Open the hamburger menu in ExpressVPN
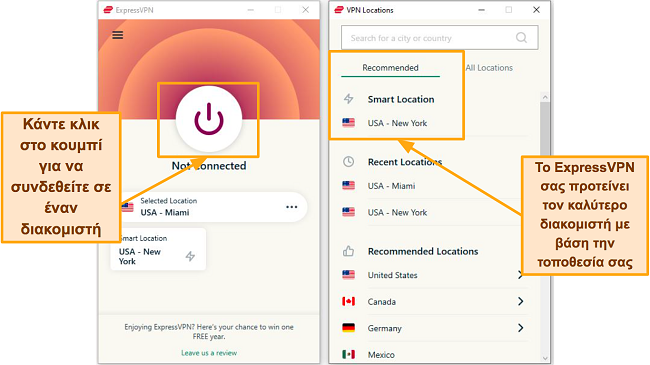Viewport: 650px width, 365px height. (118, 35)
